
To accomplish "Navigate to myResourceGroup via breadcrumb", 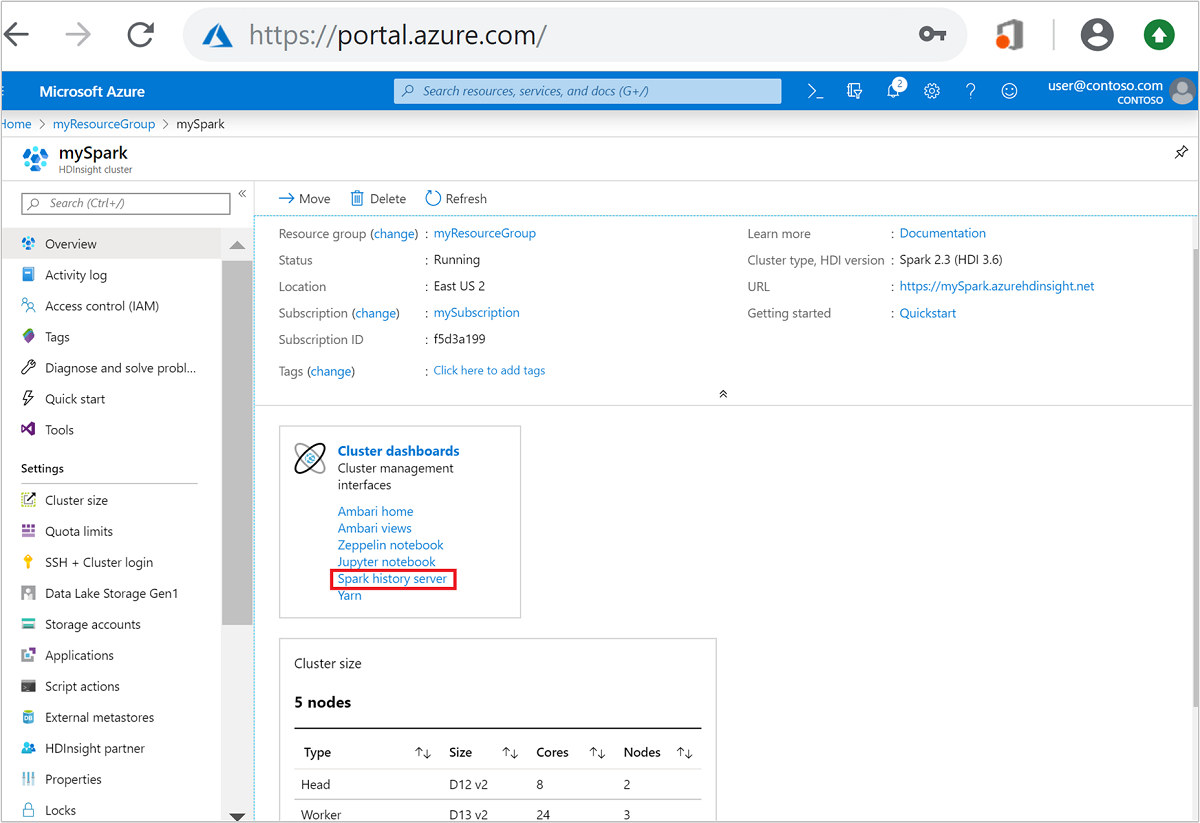I will pyautogui.click(x=103, y=123).
